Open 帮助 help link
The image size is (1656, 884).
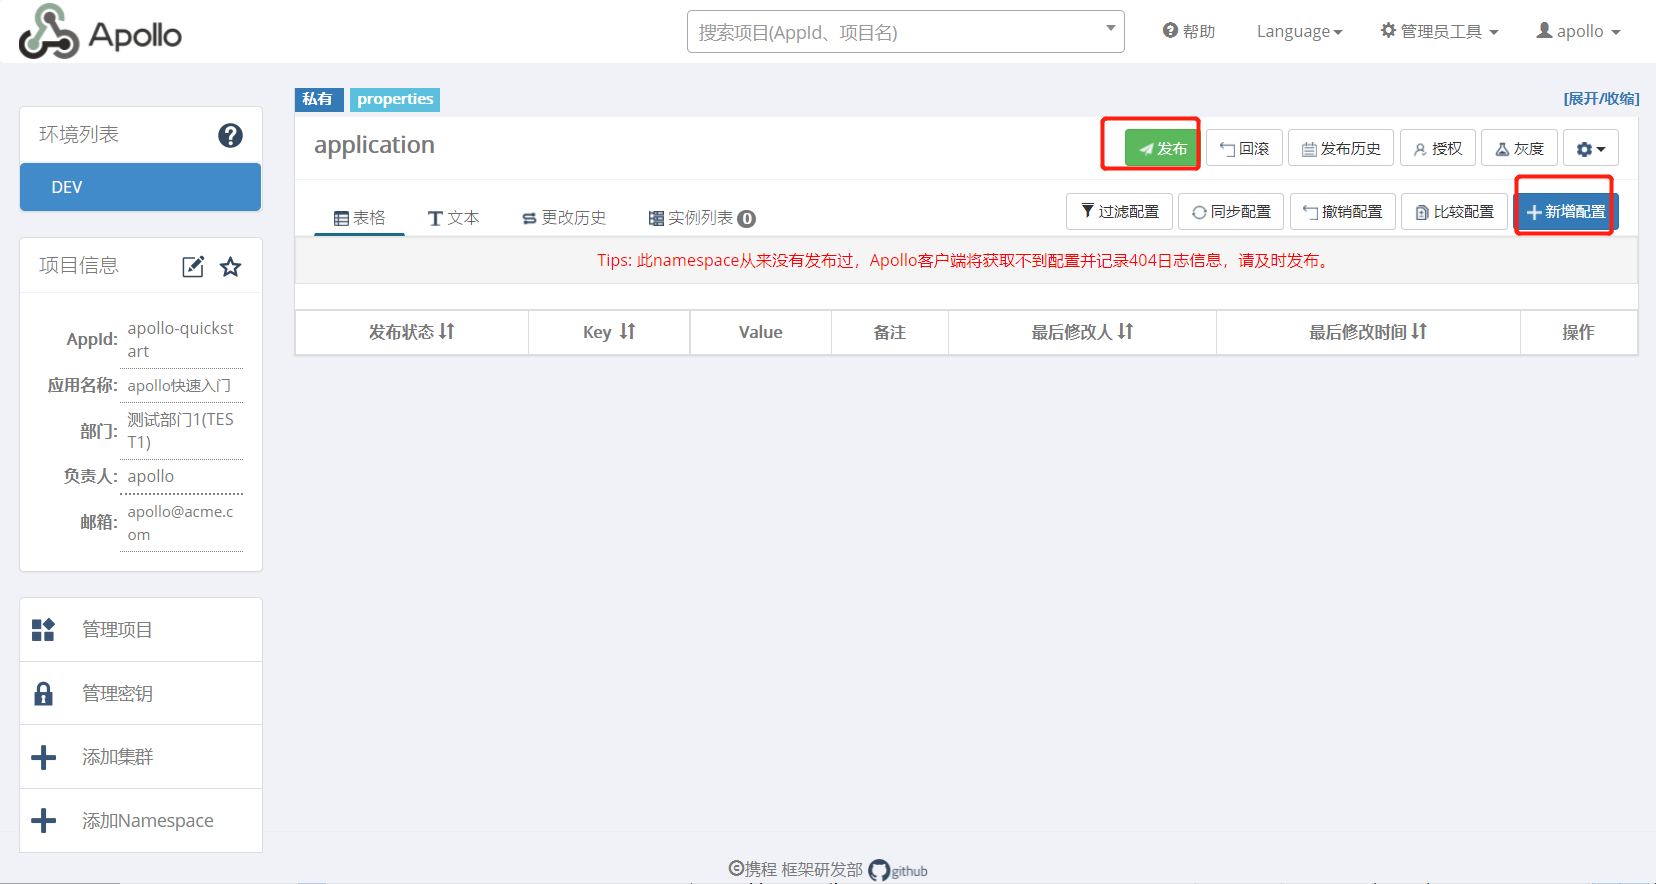click(x=1189, y=31)
